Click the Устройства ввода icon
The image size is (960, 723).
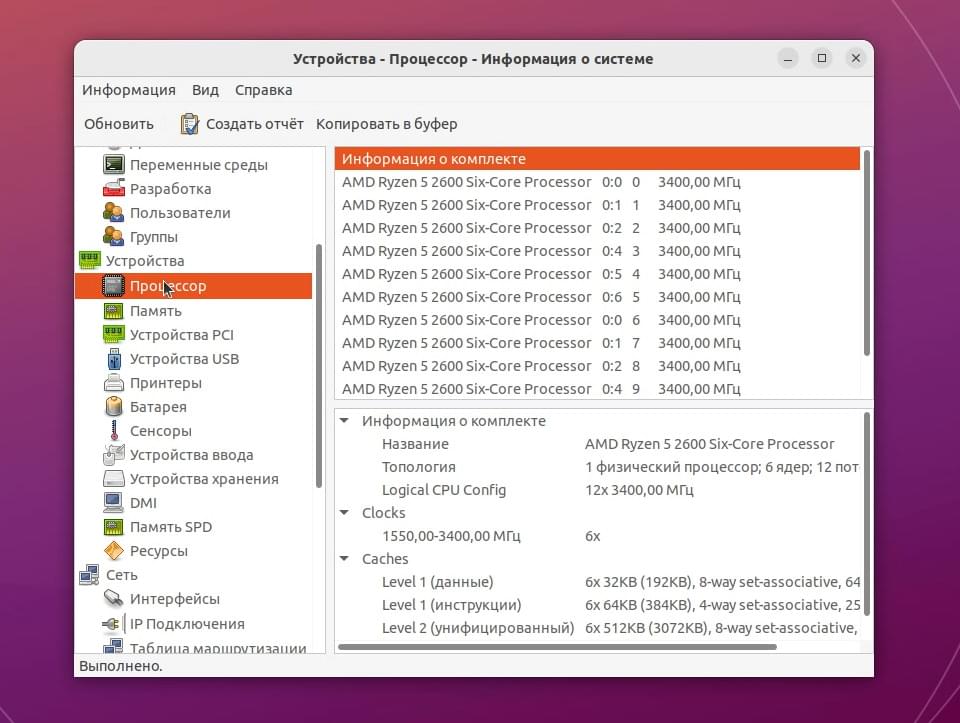coord(114,455)
